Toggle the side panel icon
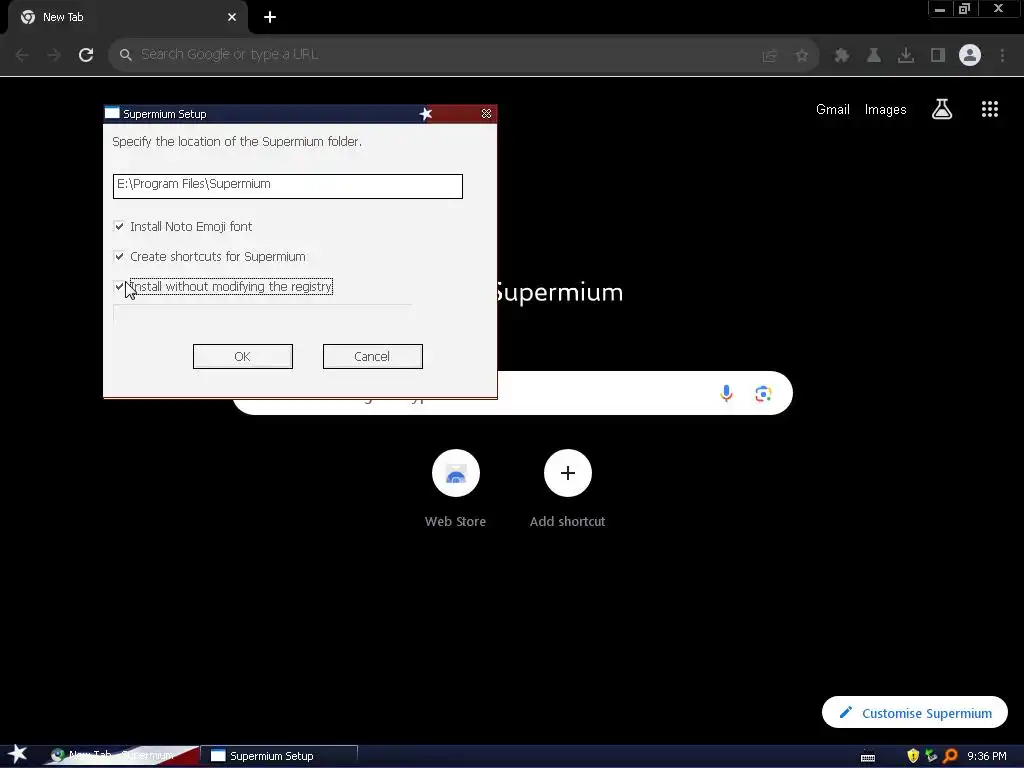This screenshot has width=1024, height=768. pyautogui.click(x=938, y=56)
